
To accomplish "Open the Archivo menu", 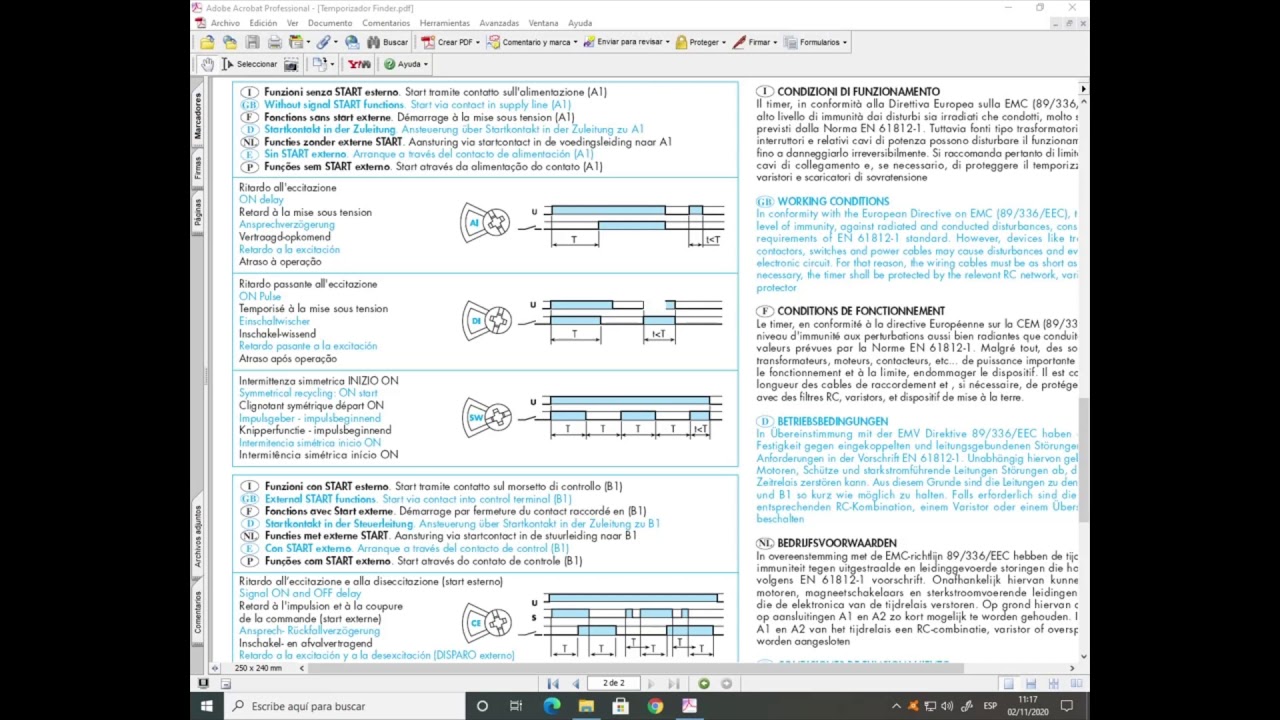I will [x=225, y=23].
